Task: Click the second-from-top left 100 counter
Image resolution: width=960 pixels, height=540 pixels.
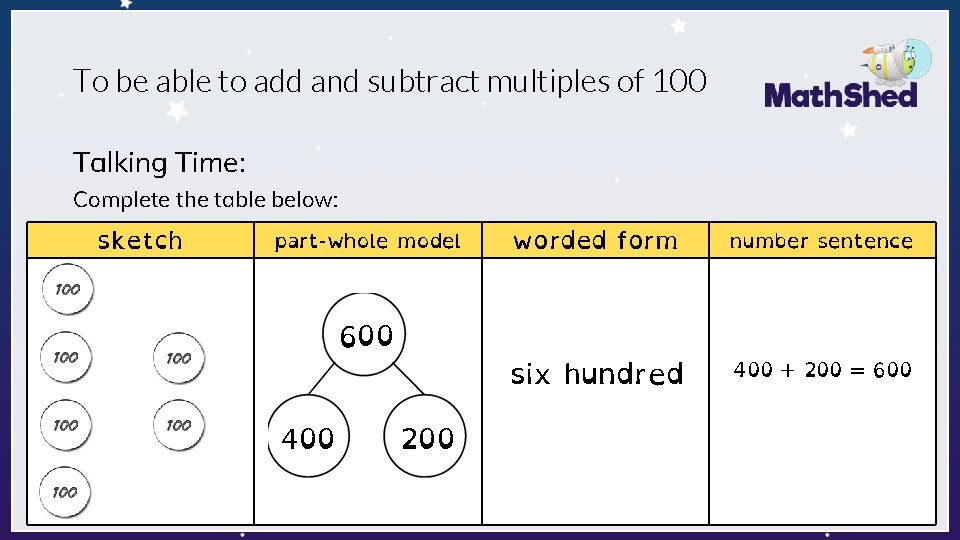Action: pos(66,357)
